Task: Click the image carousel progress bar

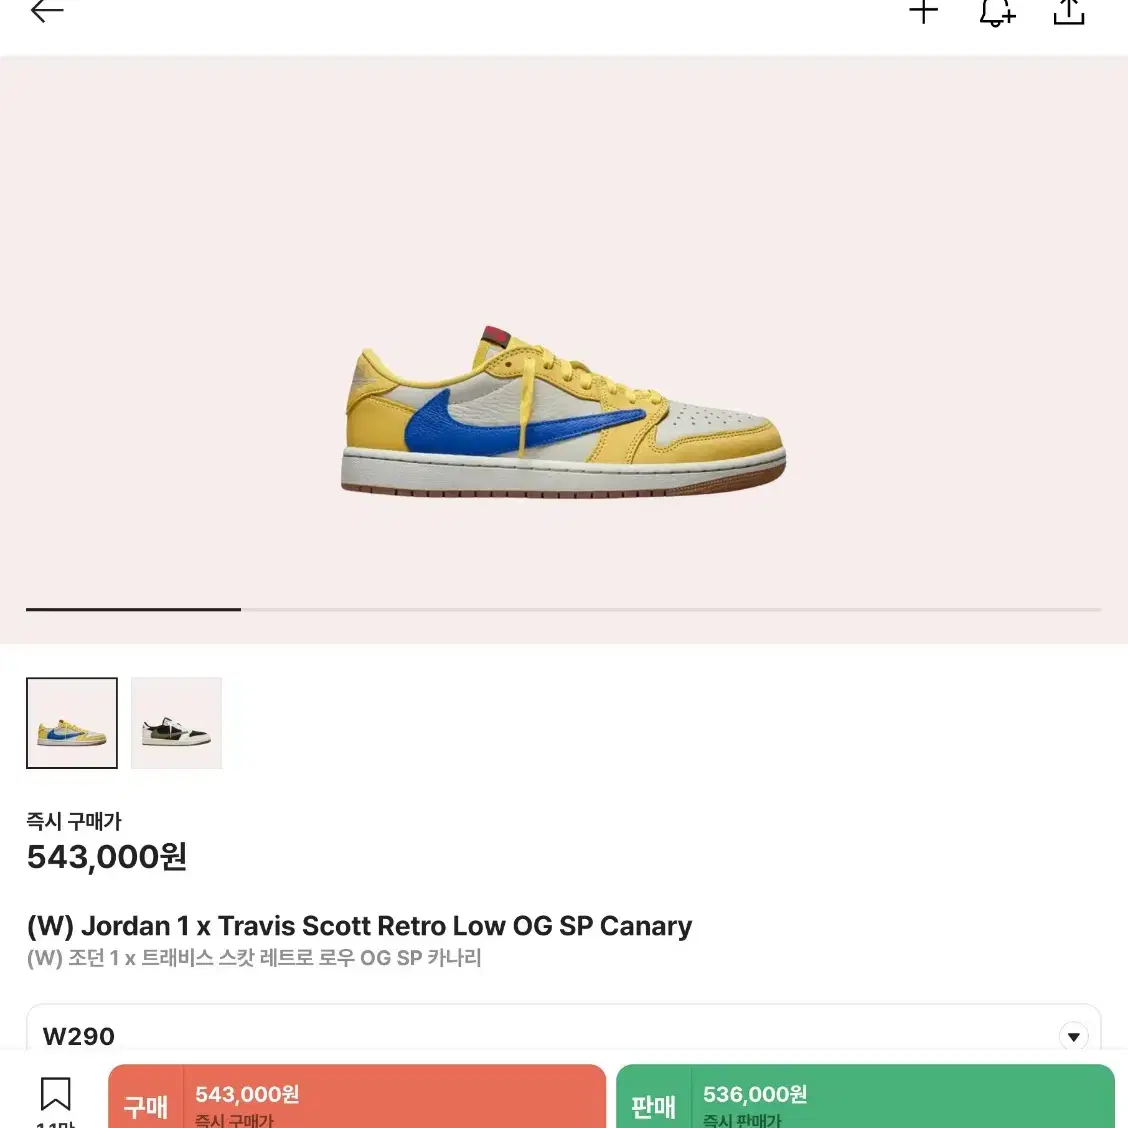Action: point(563,609)
